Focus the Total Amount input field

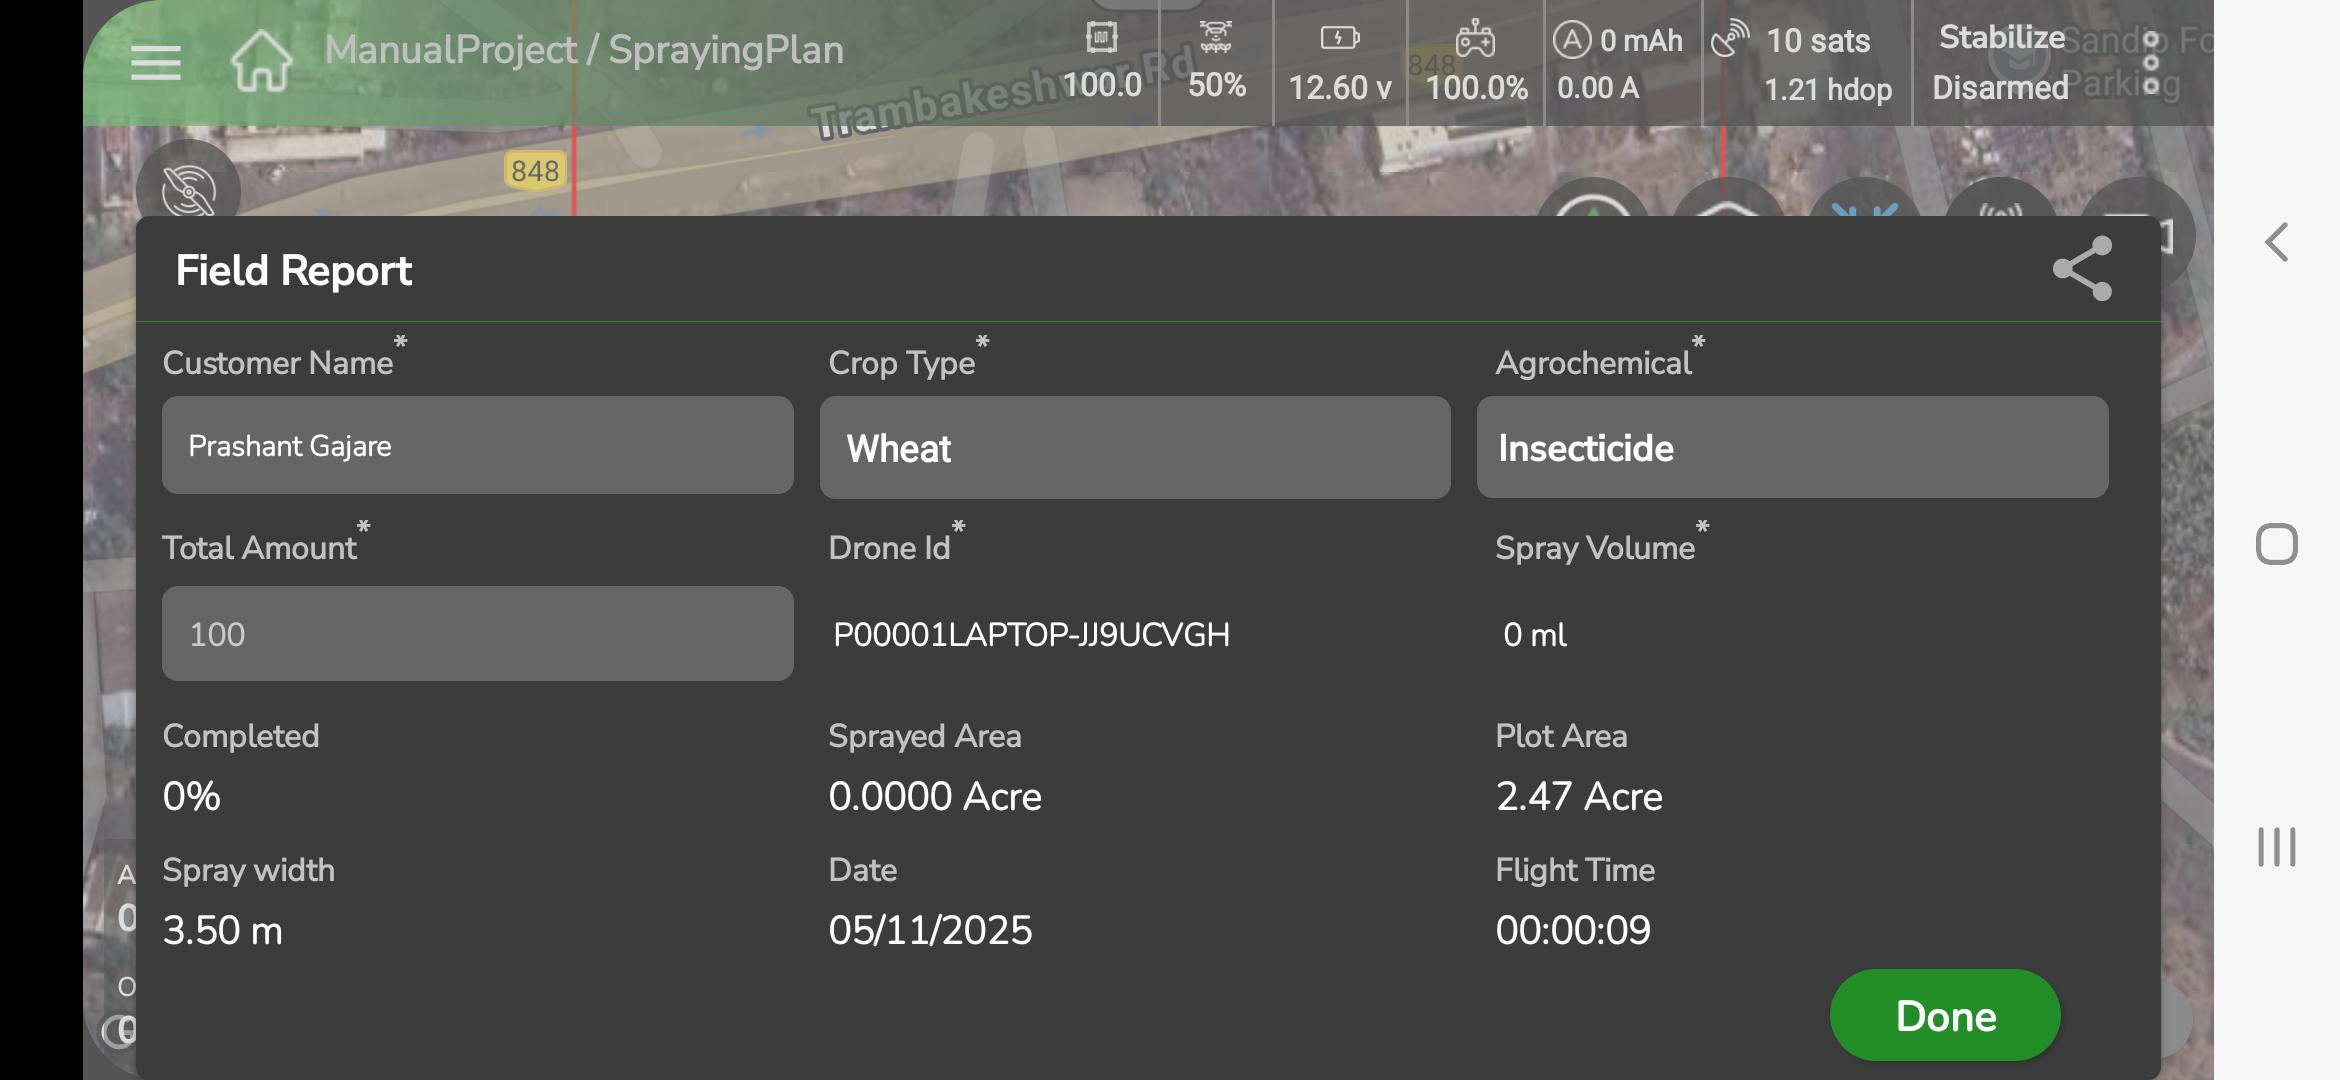[477, 633]
